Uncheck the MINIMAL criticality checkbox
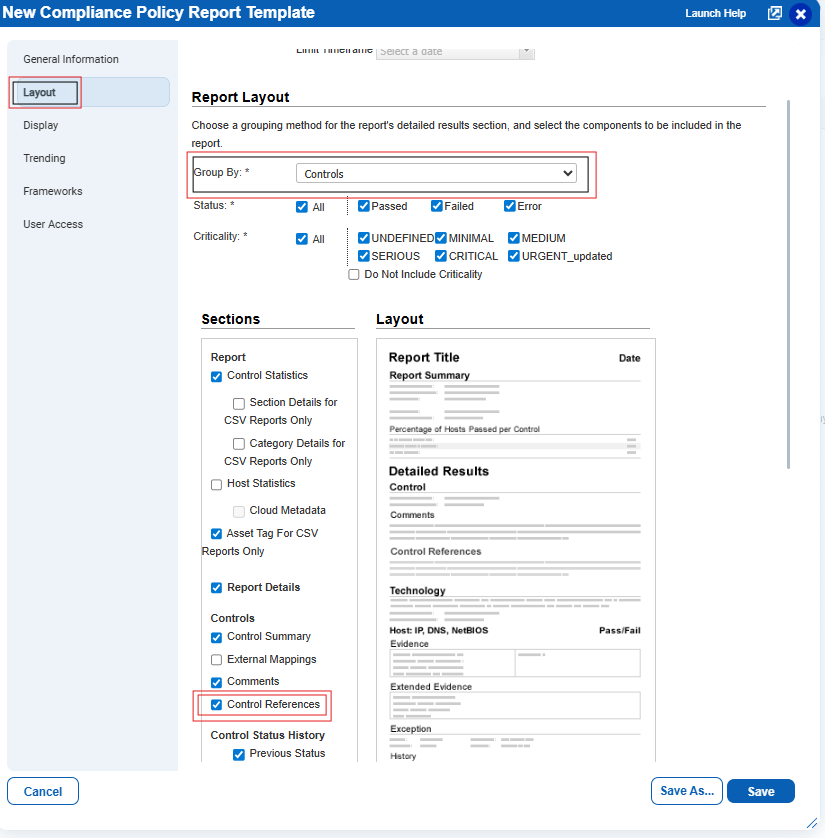 [441, 238]
